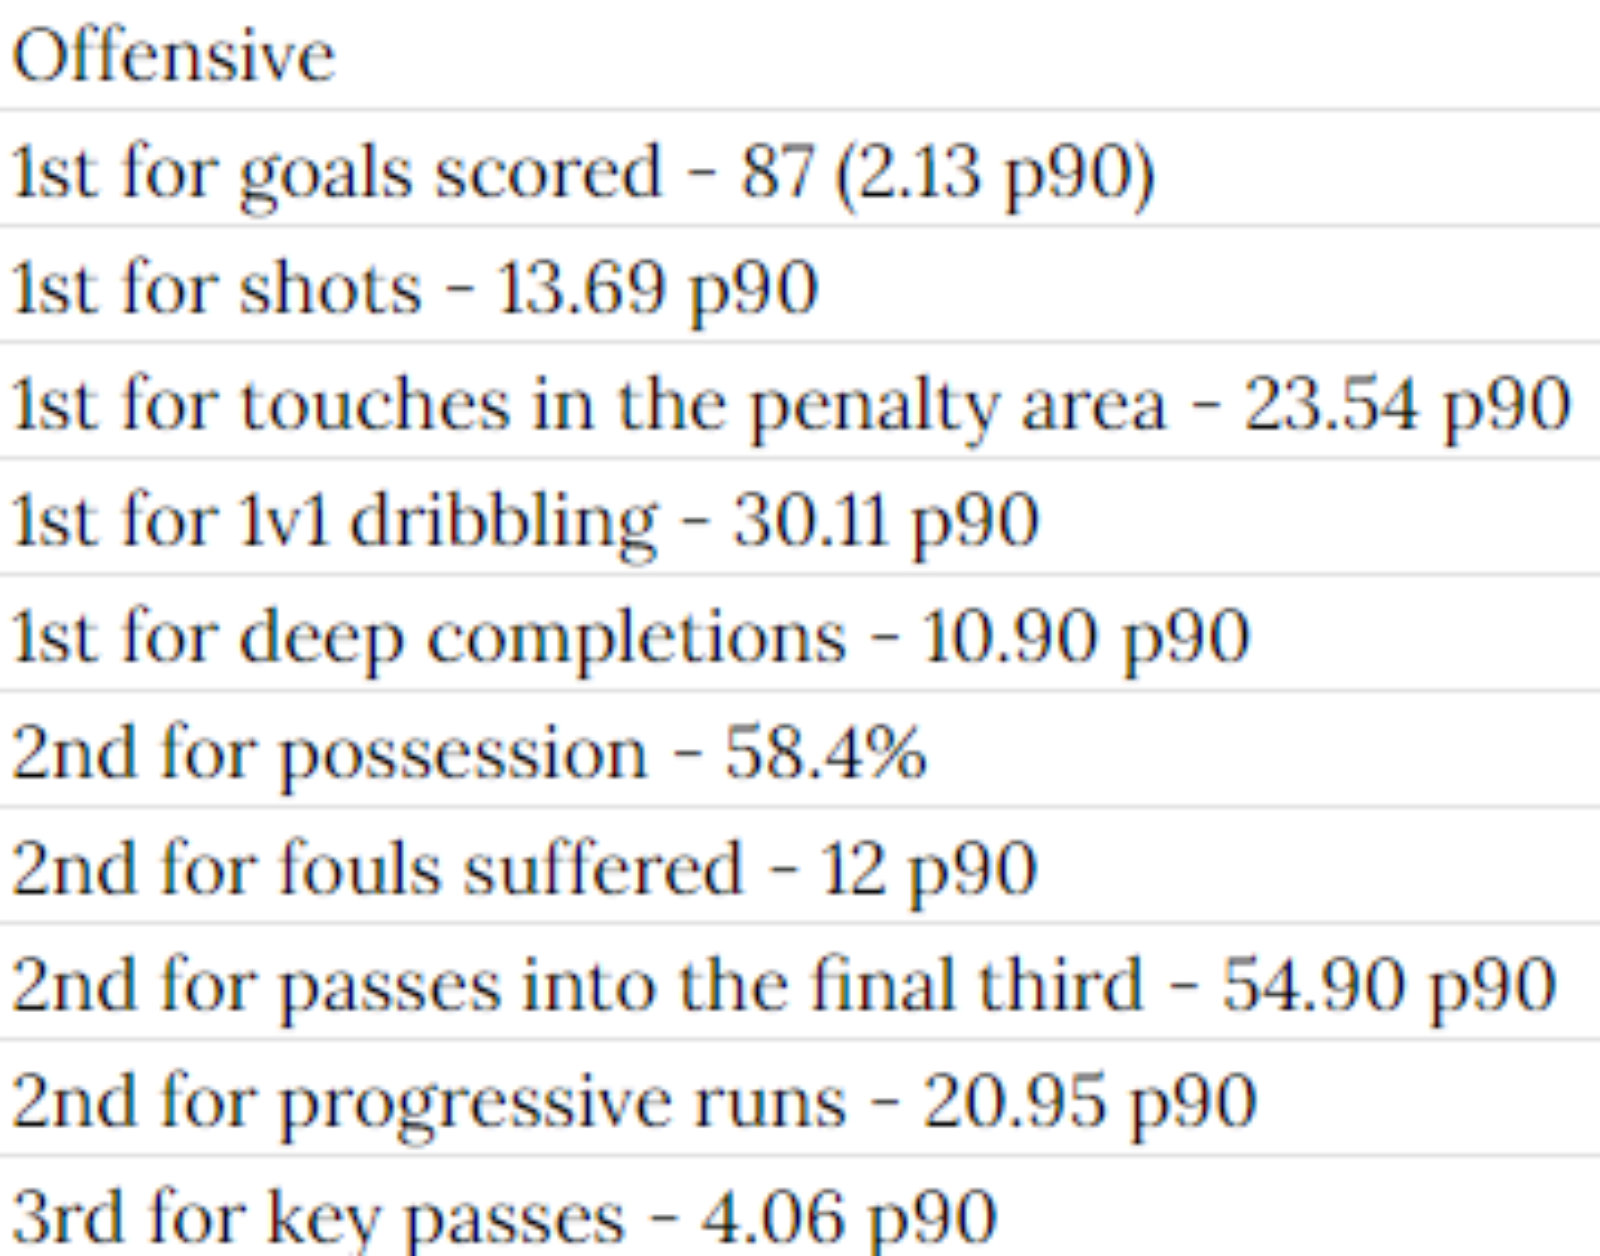Select the 'progressive runs' label
The height and width of the screenshot is (1256, 1600).
tap(562, 1103)
